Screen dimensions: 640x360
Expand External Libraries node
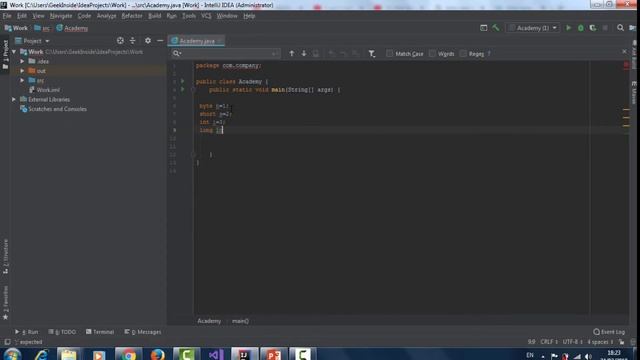pyautogui.click(x=14, y=99)
